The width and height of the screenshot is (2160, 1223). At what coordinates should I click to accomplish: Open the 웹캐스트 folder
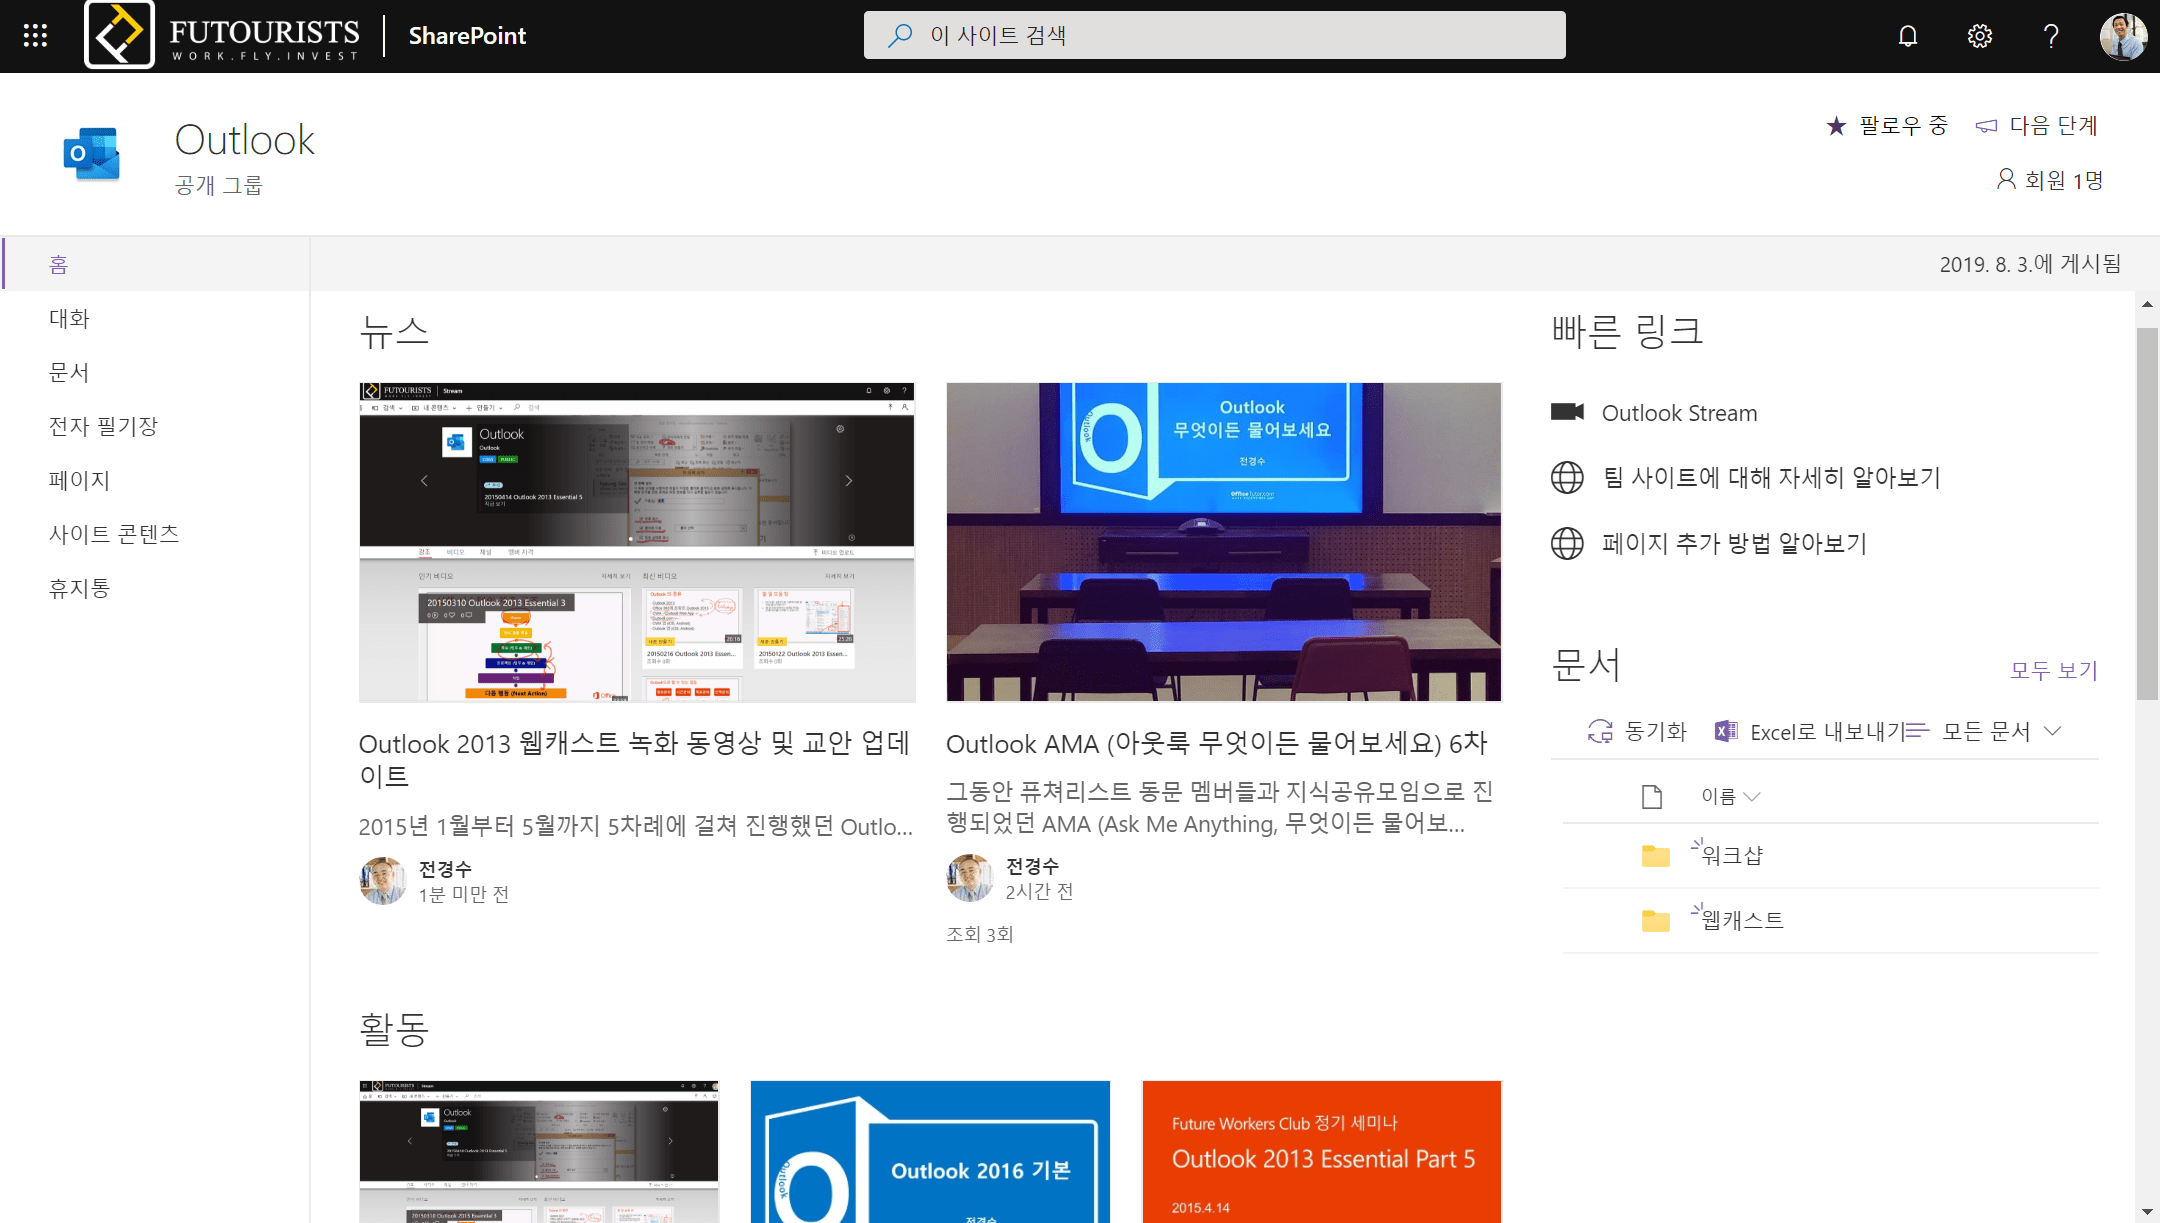click(1742, 921)
